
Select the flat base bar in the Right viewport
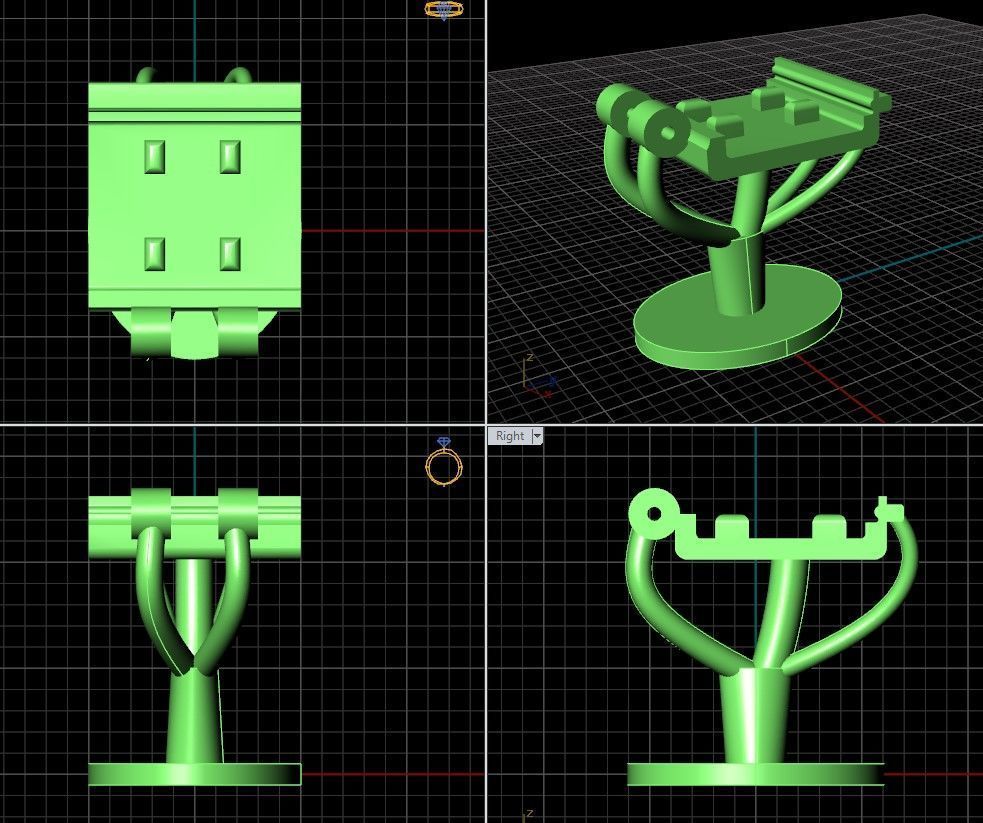pos(755,774)
